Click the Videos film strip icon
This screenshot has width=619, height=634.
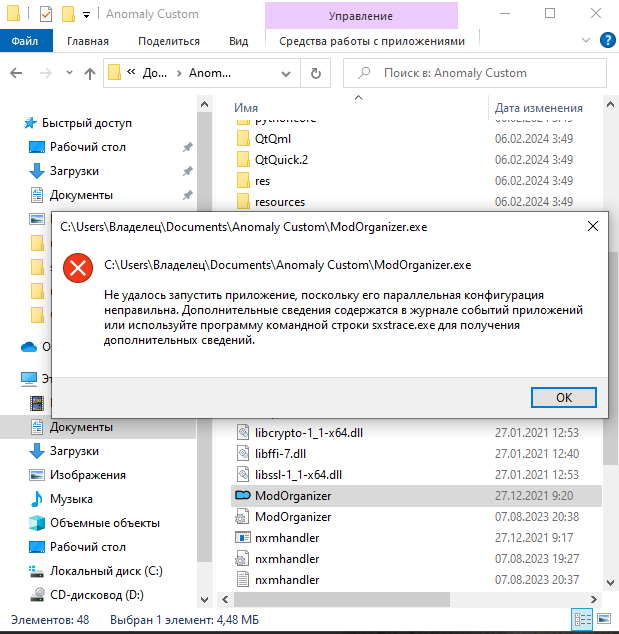(37, 403)
